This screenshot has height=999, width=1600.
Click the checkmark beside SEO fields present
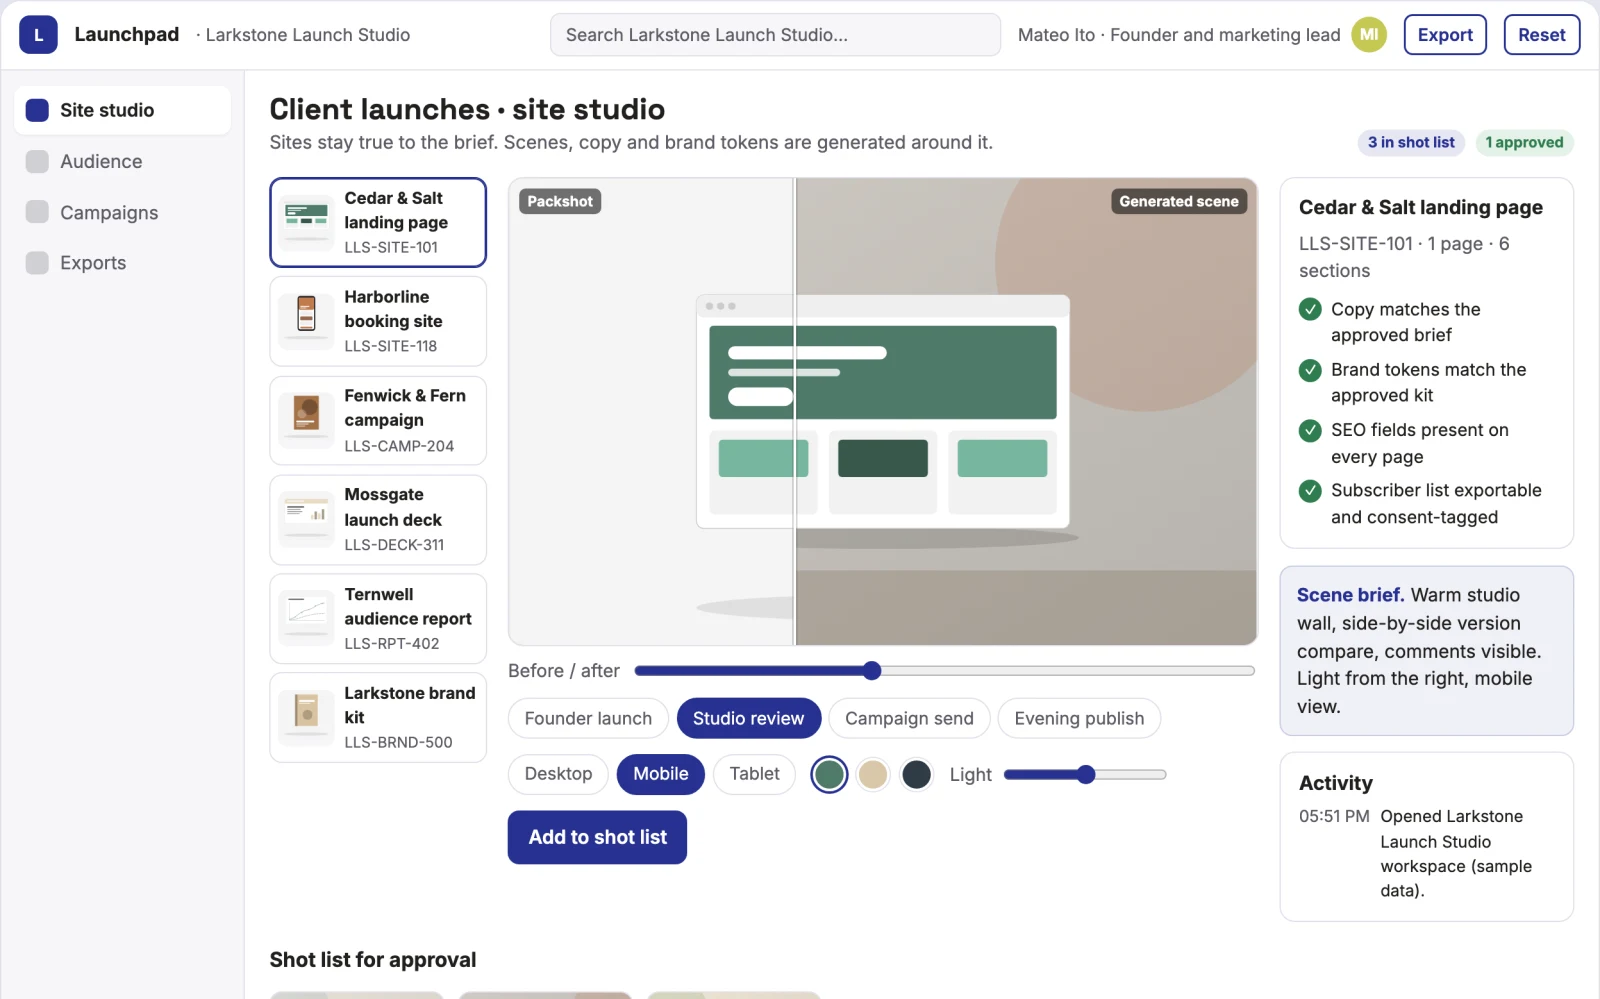pos(1310,430)
